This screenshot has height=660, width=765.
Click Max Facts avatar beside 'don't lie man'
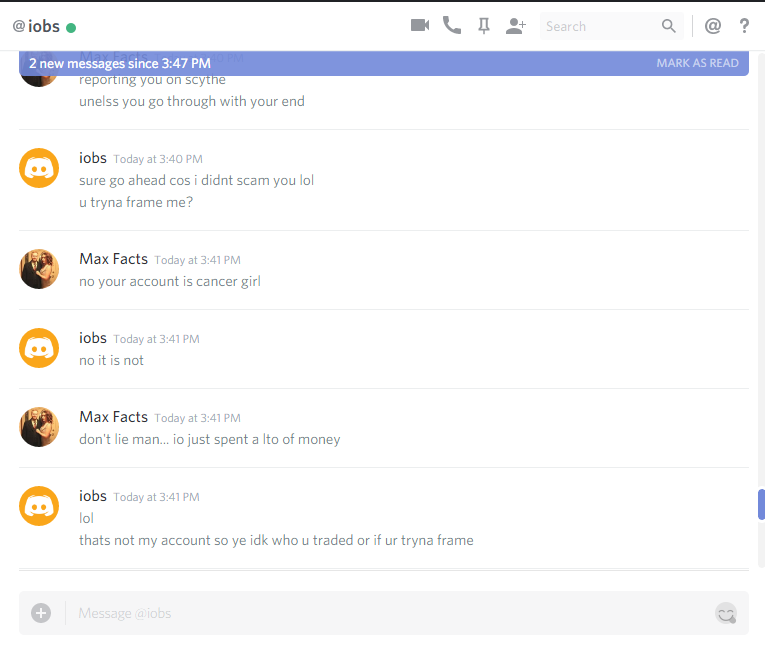click(39, 427)
